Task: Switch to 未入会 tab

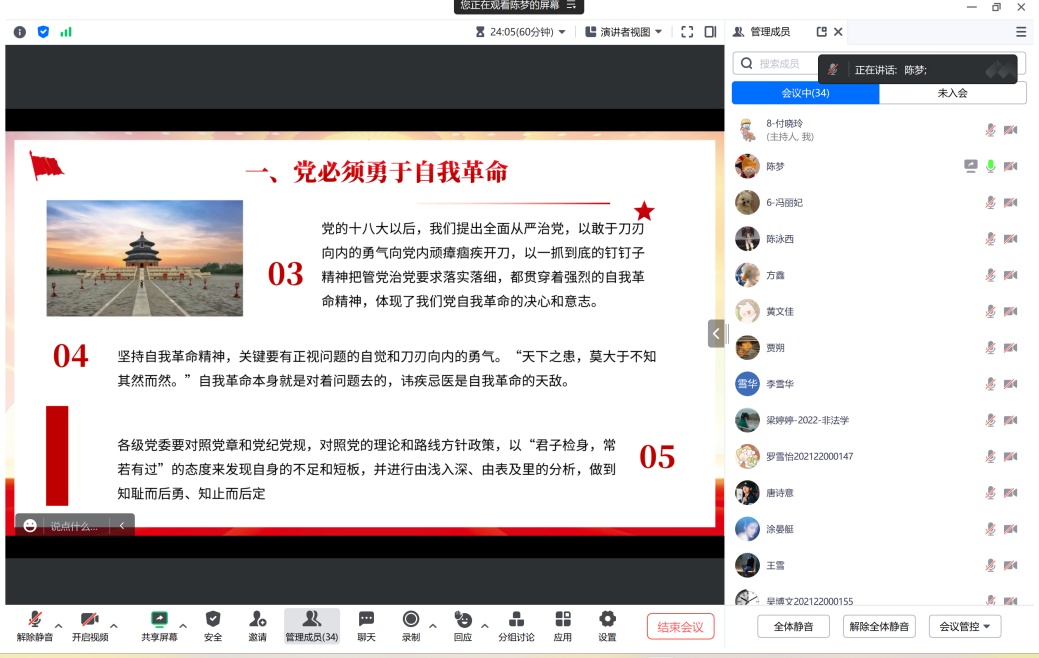Action: click(x=952, y=93)
